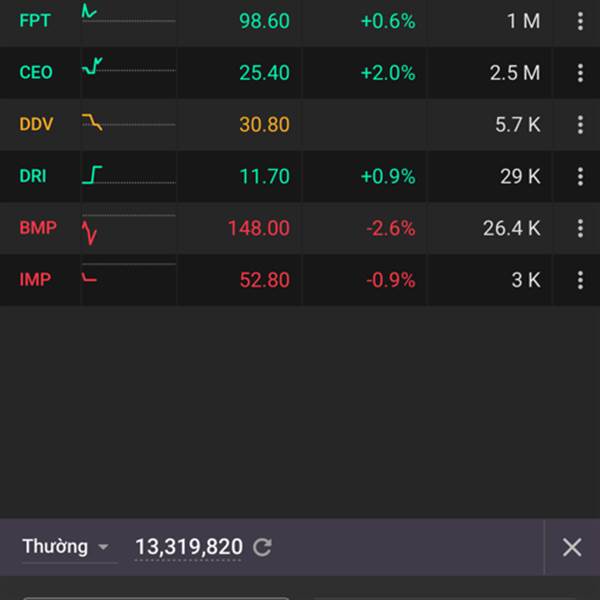Screen dimensions: 600x600
Task: Close the bottom order bar
Action: pos(571,547)
